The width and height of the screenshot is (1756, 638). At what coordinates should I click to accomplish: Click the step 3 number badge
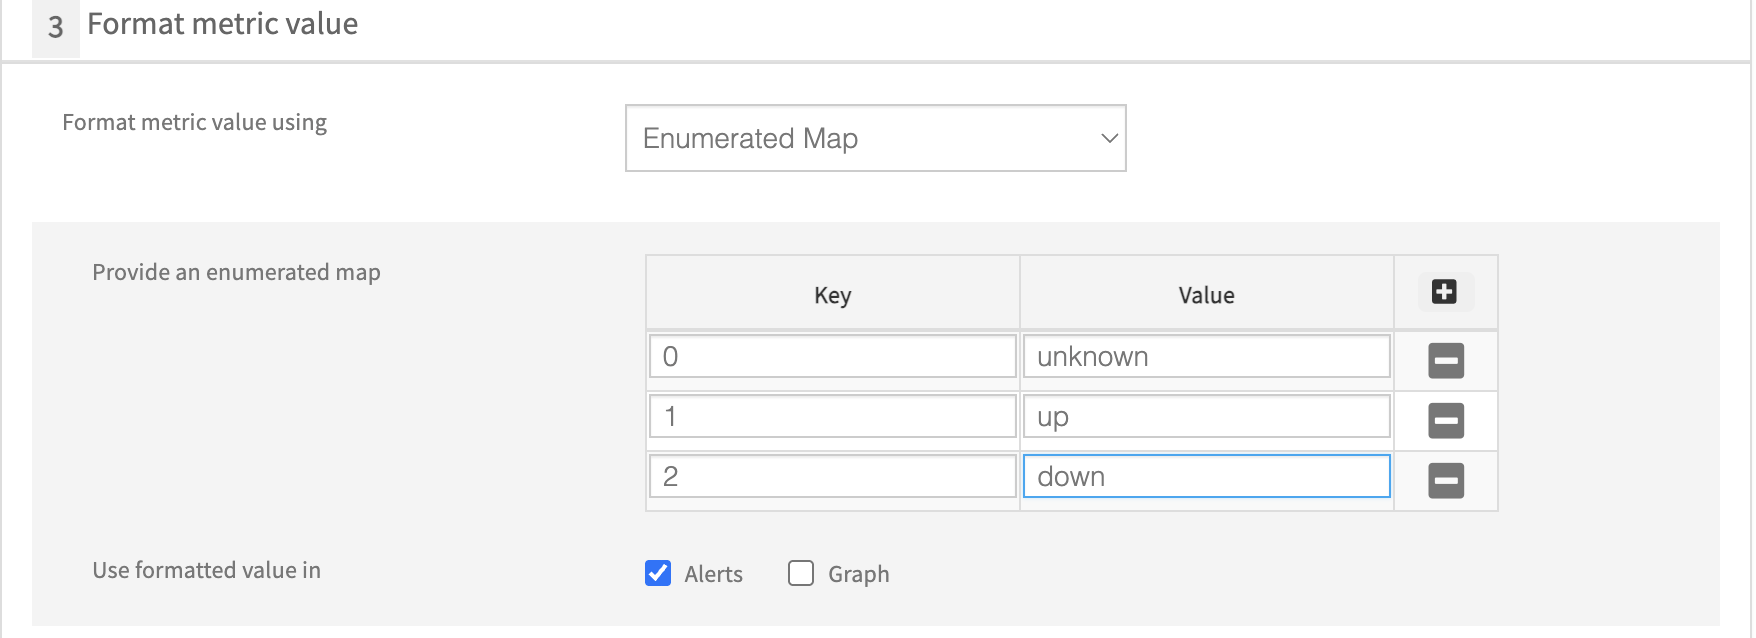56,27
